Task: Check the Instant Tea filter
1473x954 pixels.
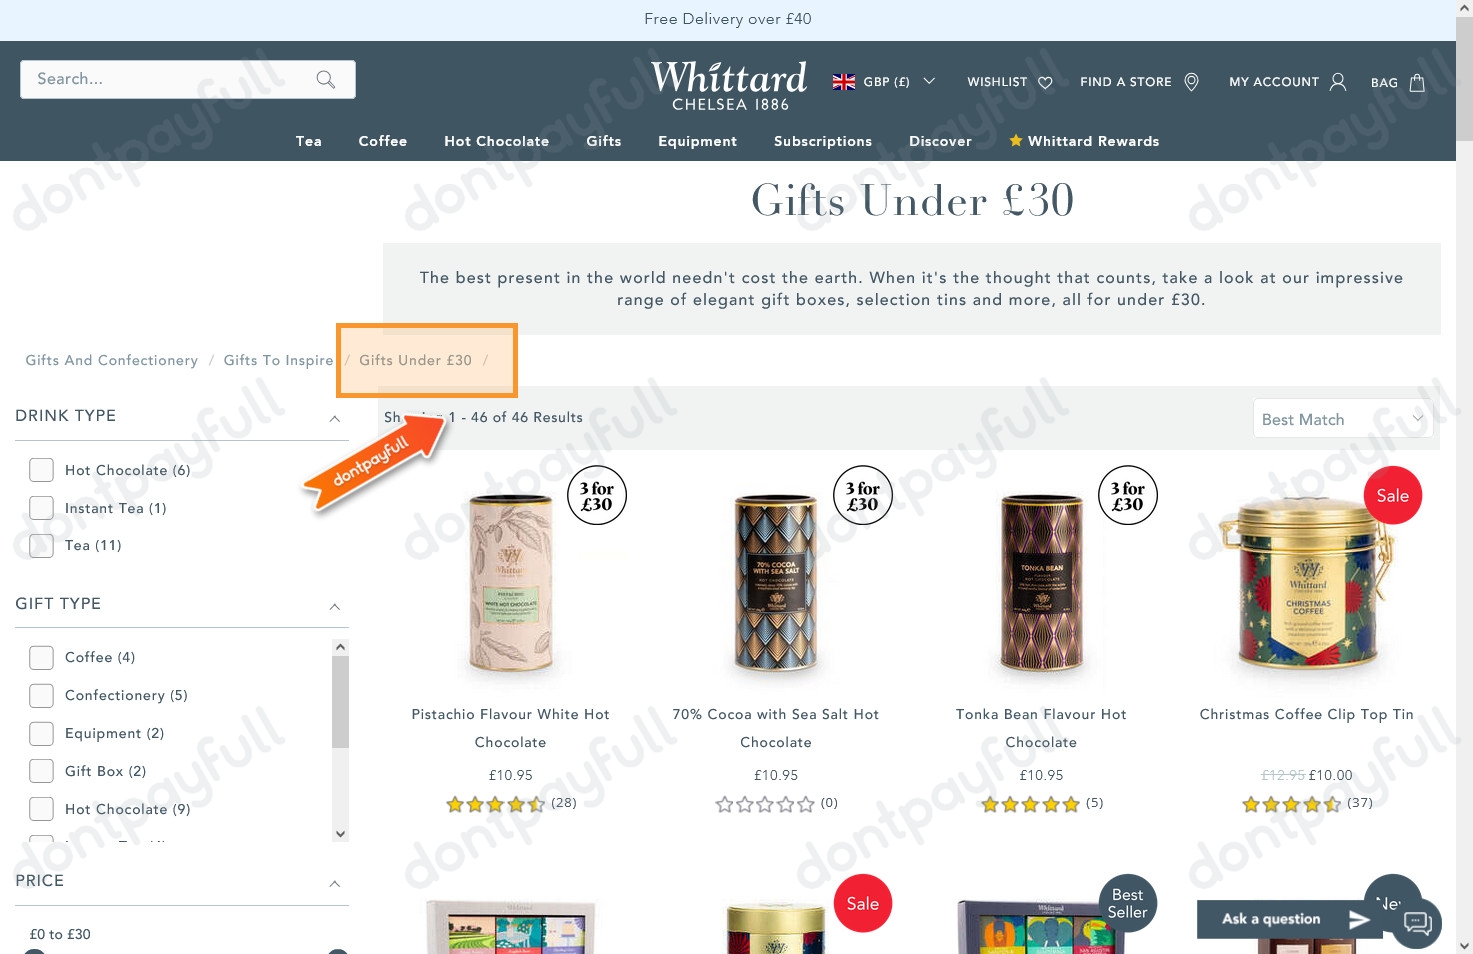Action: pos(41,508)
